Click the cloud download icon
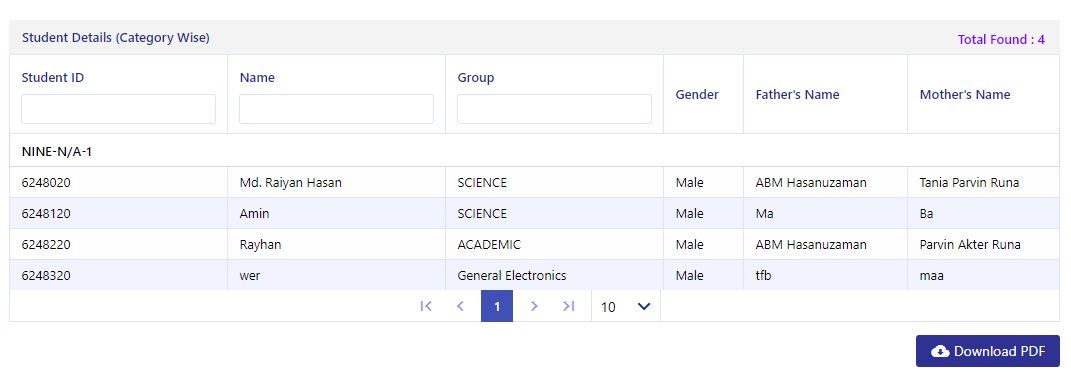 940,351
